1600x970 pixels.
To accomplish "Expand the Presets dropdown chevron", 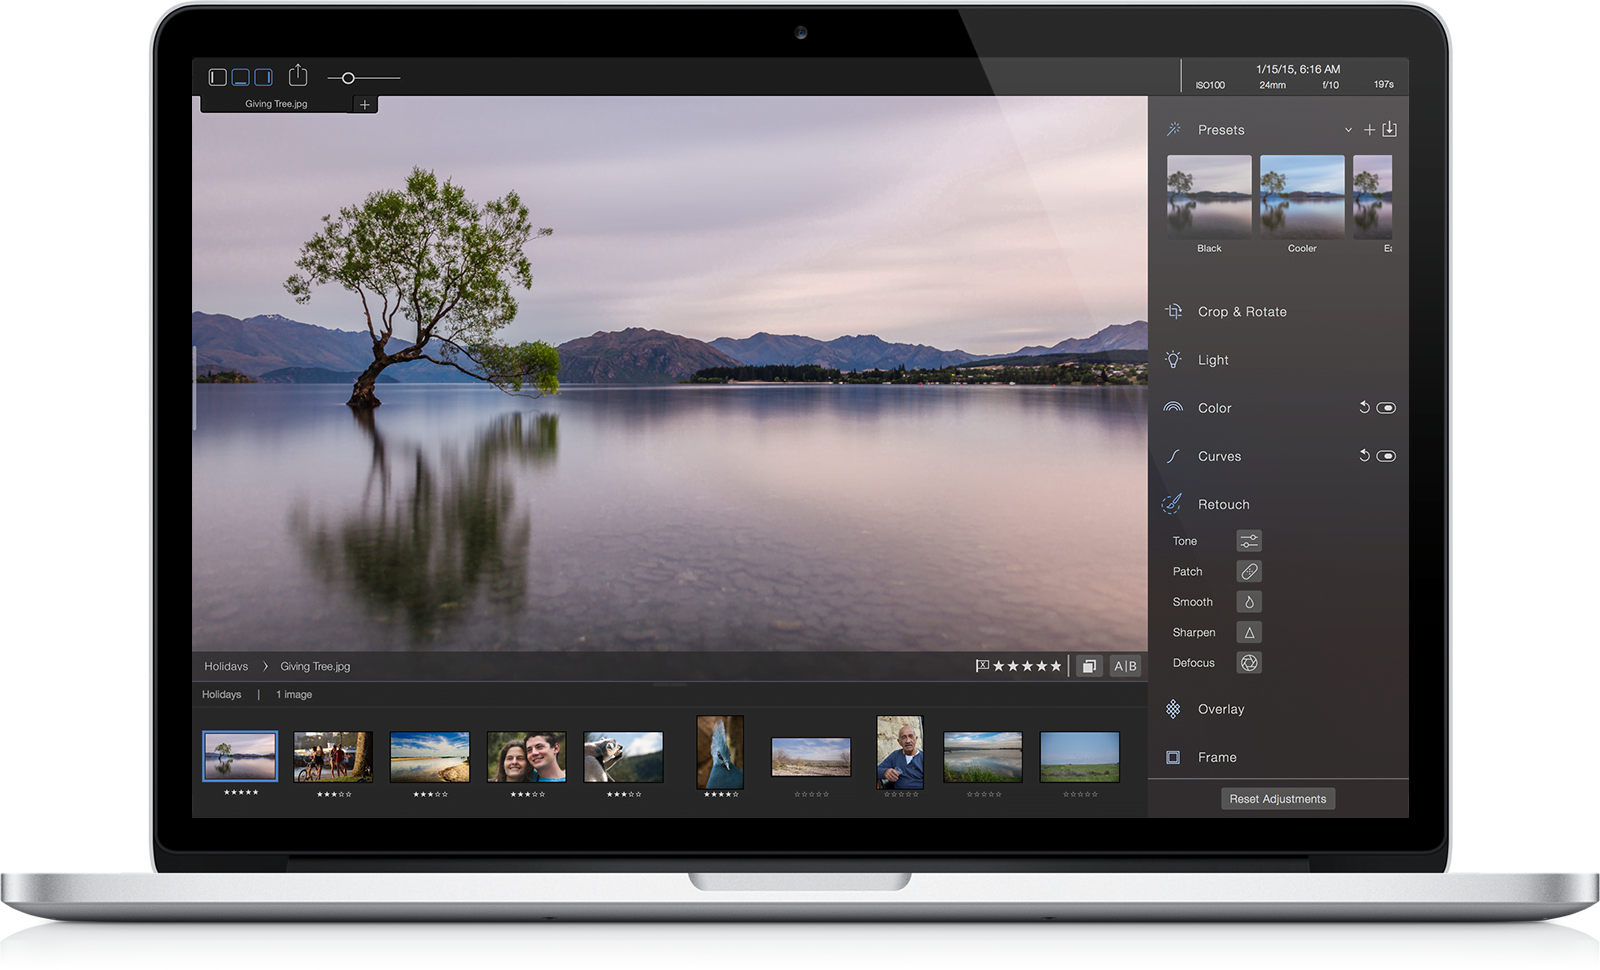I will [x=1348, y=130].
